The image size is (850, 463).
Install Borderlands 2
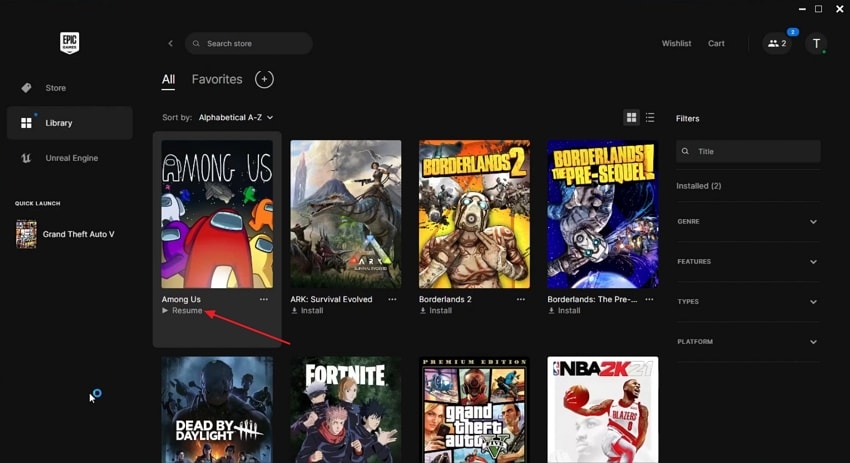[435, 311]
